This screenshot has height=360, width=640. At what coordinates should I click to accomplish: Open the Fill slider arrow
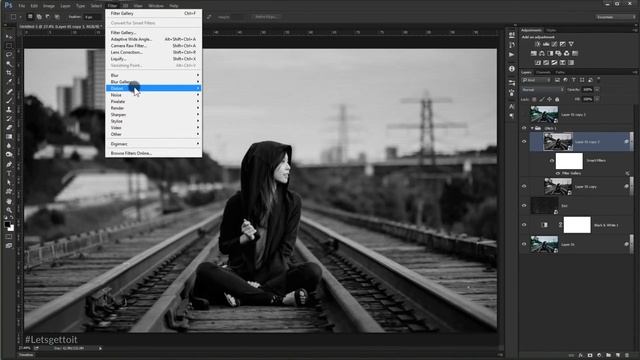point(597,99)
